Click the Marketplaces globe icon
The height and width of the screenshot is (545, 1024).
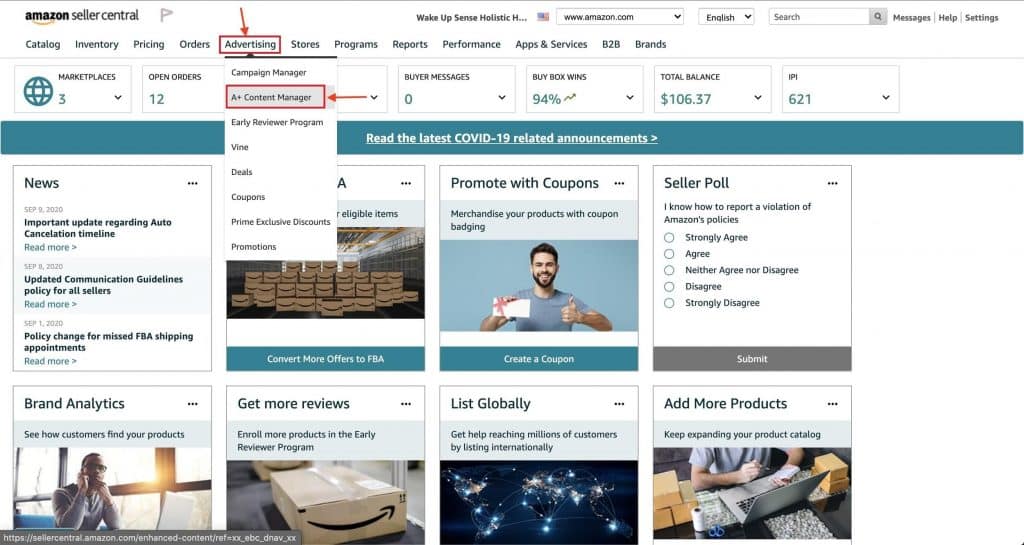[x=39, y=91]
